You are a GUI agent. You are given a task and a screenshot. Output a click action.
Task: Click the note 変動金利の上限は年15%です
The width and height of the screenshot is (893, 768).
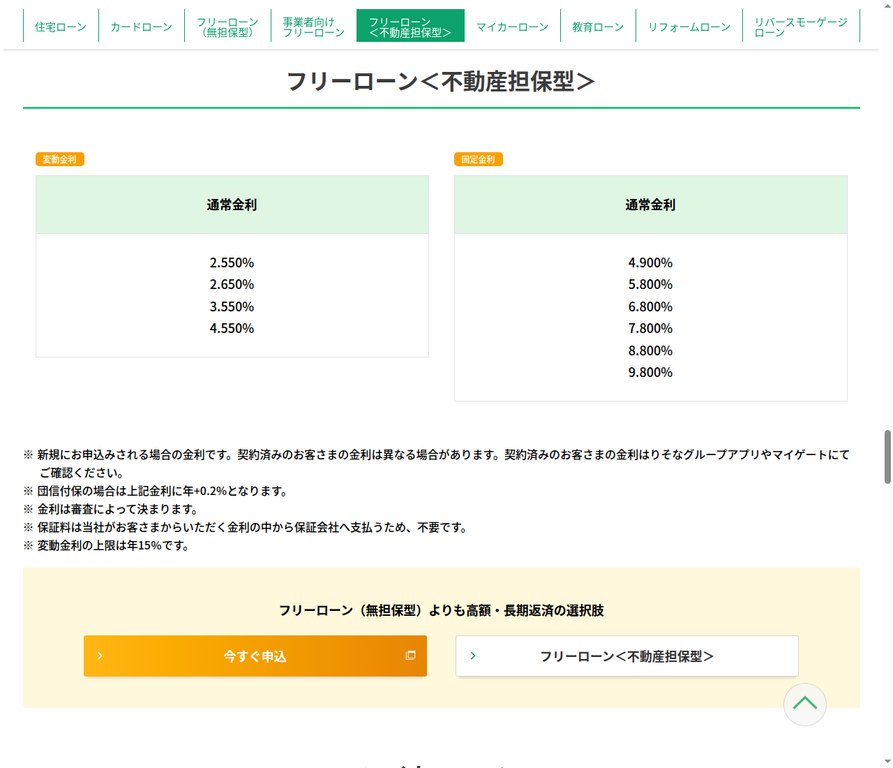tap(107, 545)
